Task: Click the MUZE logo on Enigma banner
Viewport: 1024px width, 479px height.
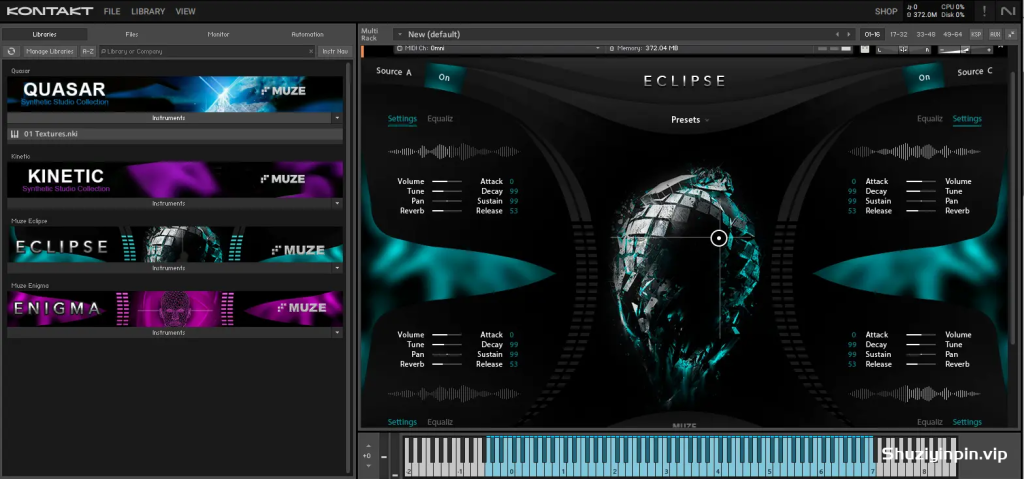Action: (x=302, y=307)
